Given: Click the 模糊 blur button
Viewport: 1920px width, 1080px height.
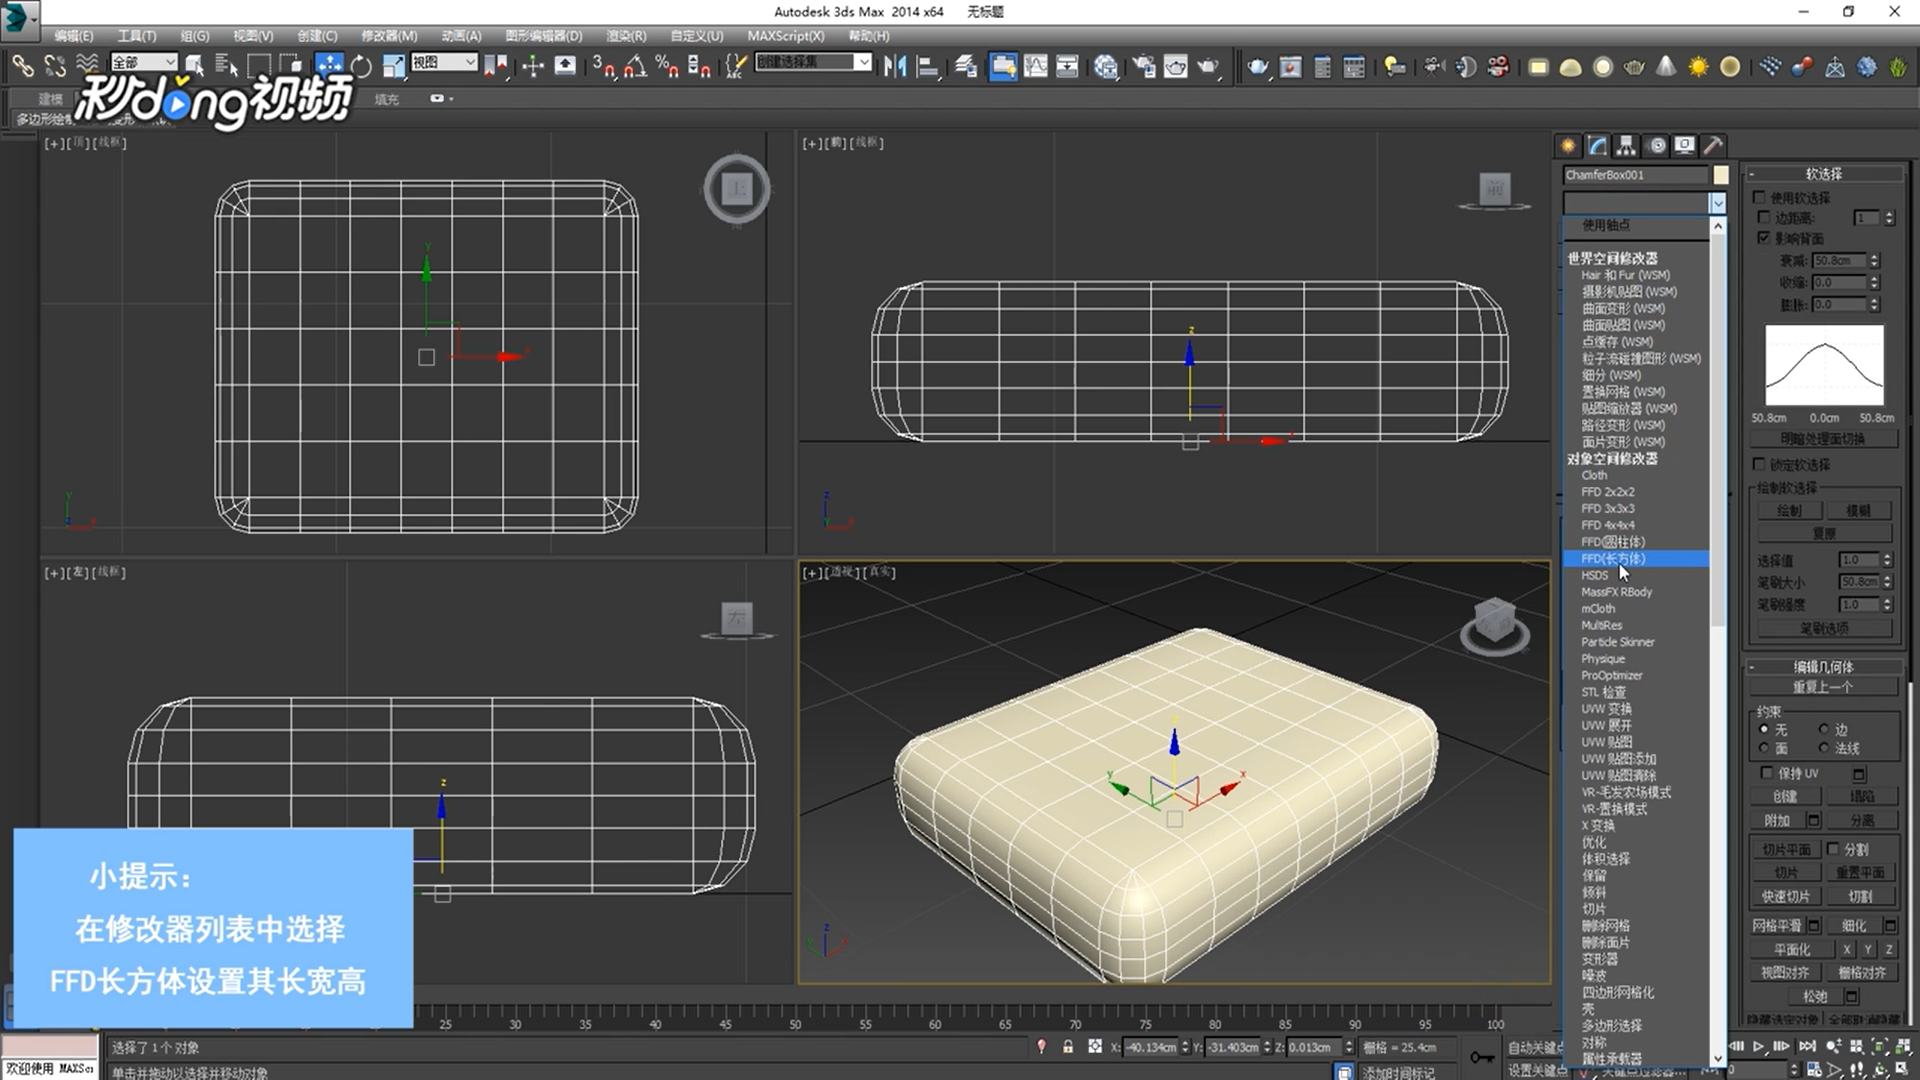Looking at the screenshot, I should point(1858,511).
